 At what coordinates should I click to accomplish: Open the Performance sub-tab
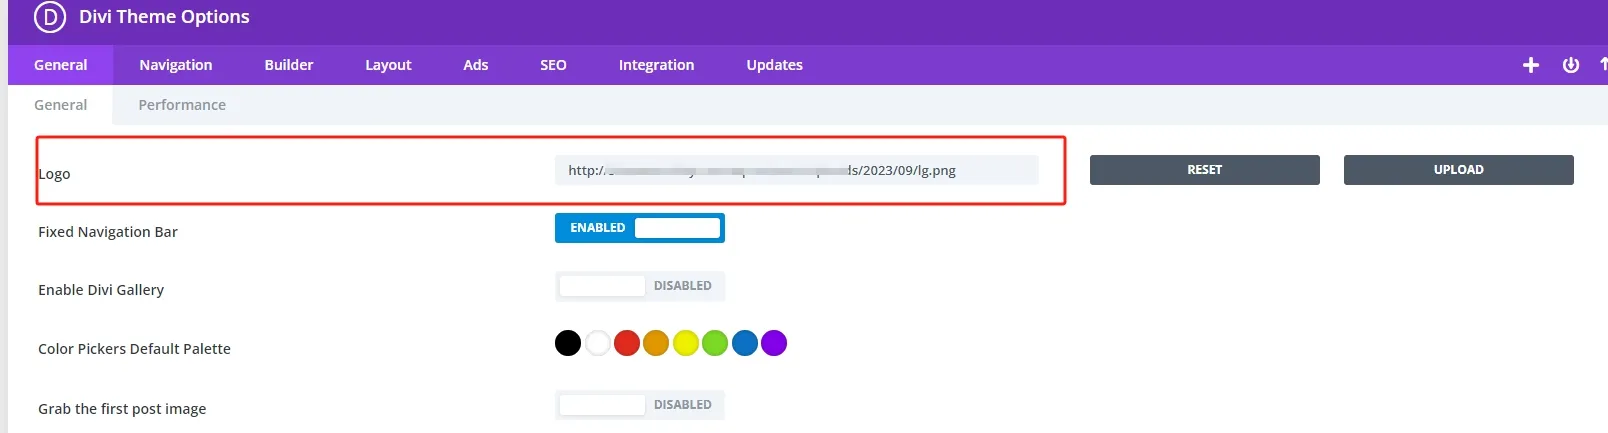pos(182,105)
